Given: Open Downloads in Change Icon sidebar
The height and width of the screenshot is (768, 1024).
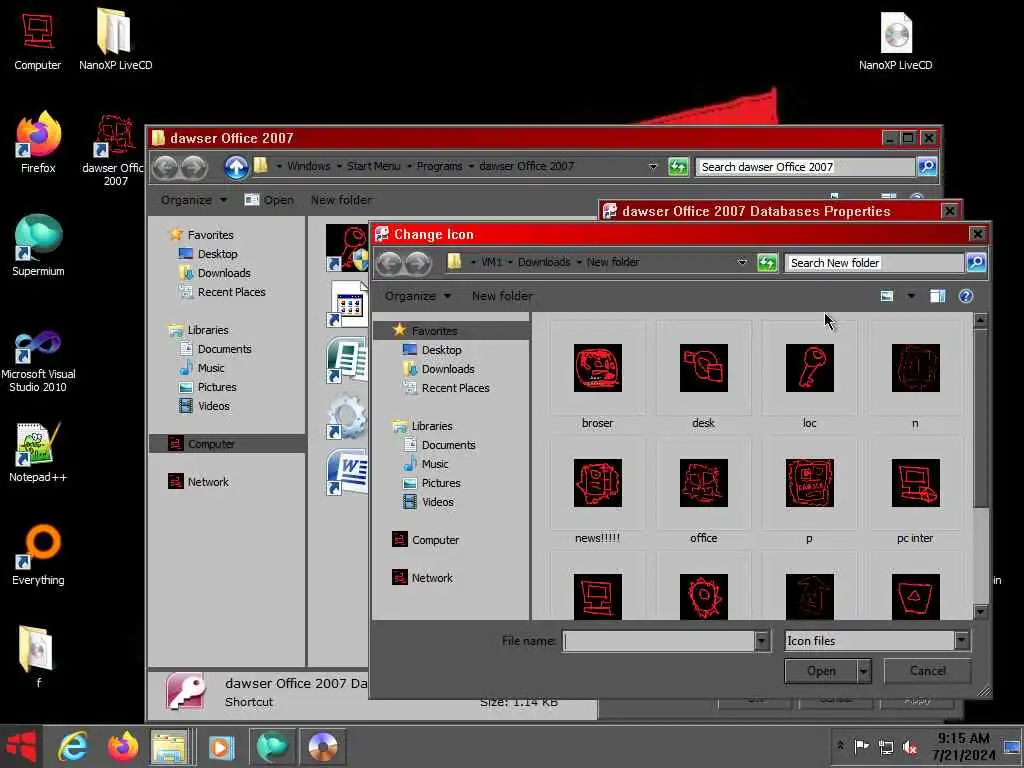Looking at the screenshot, I should pyautogui.click(x=447, y=369).
